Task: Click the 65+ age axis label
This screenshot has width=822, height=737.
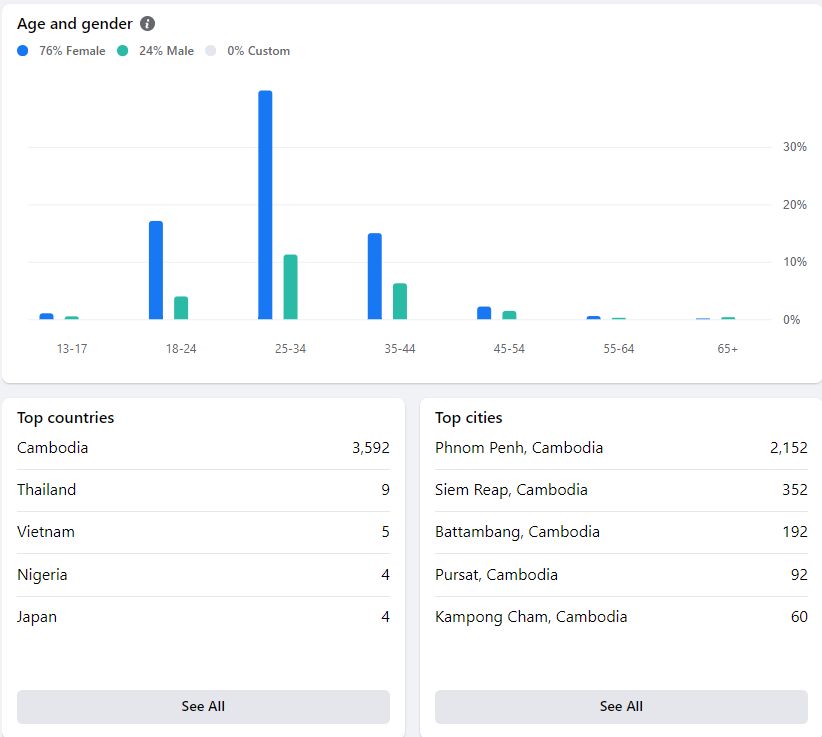Action: [728, 349]
